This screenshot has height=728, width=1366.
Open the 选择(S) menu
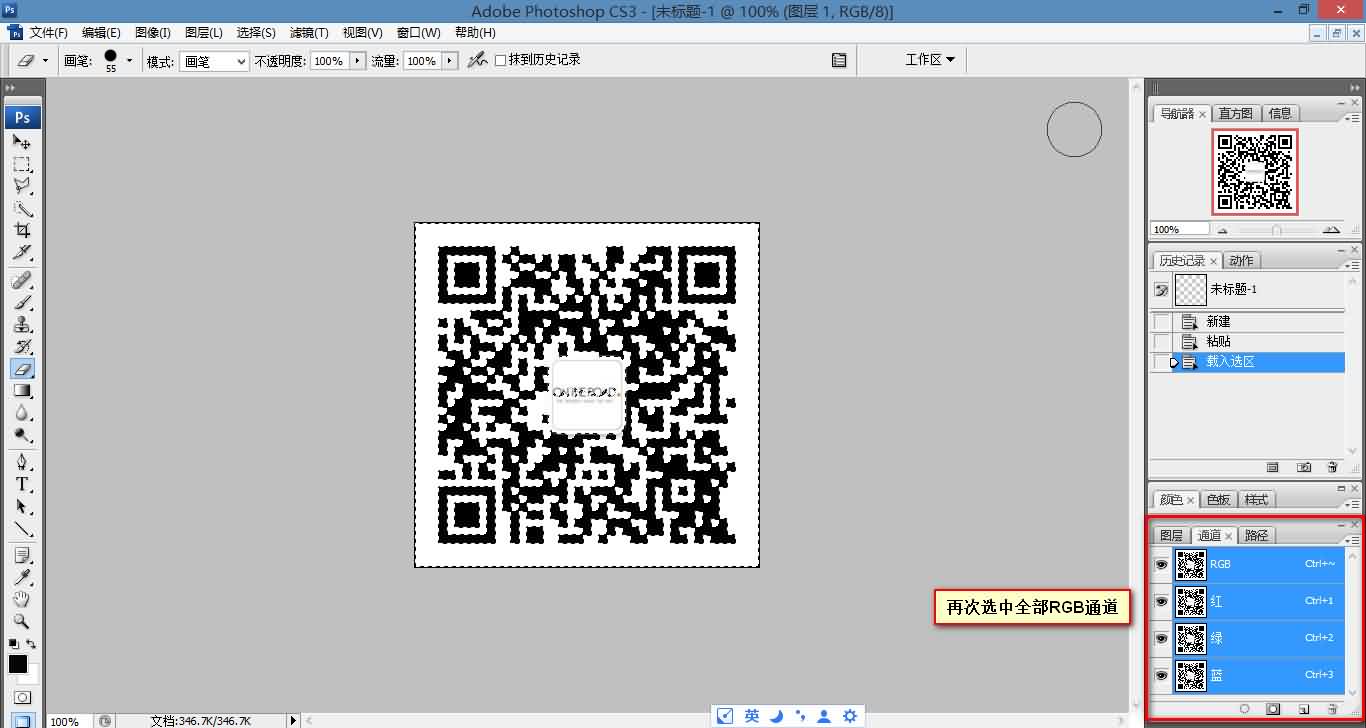[256, 33]
